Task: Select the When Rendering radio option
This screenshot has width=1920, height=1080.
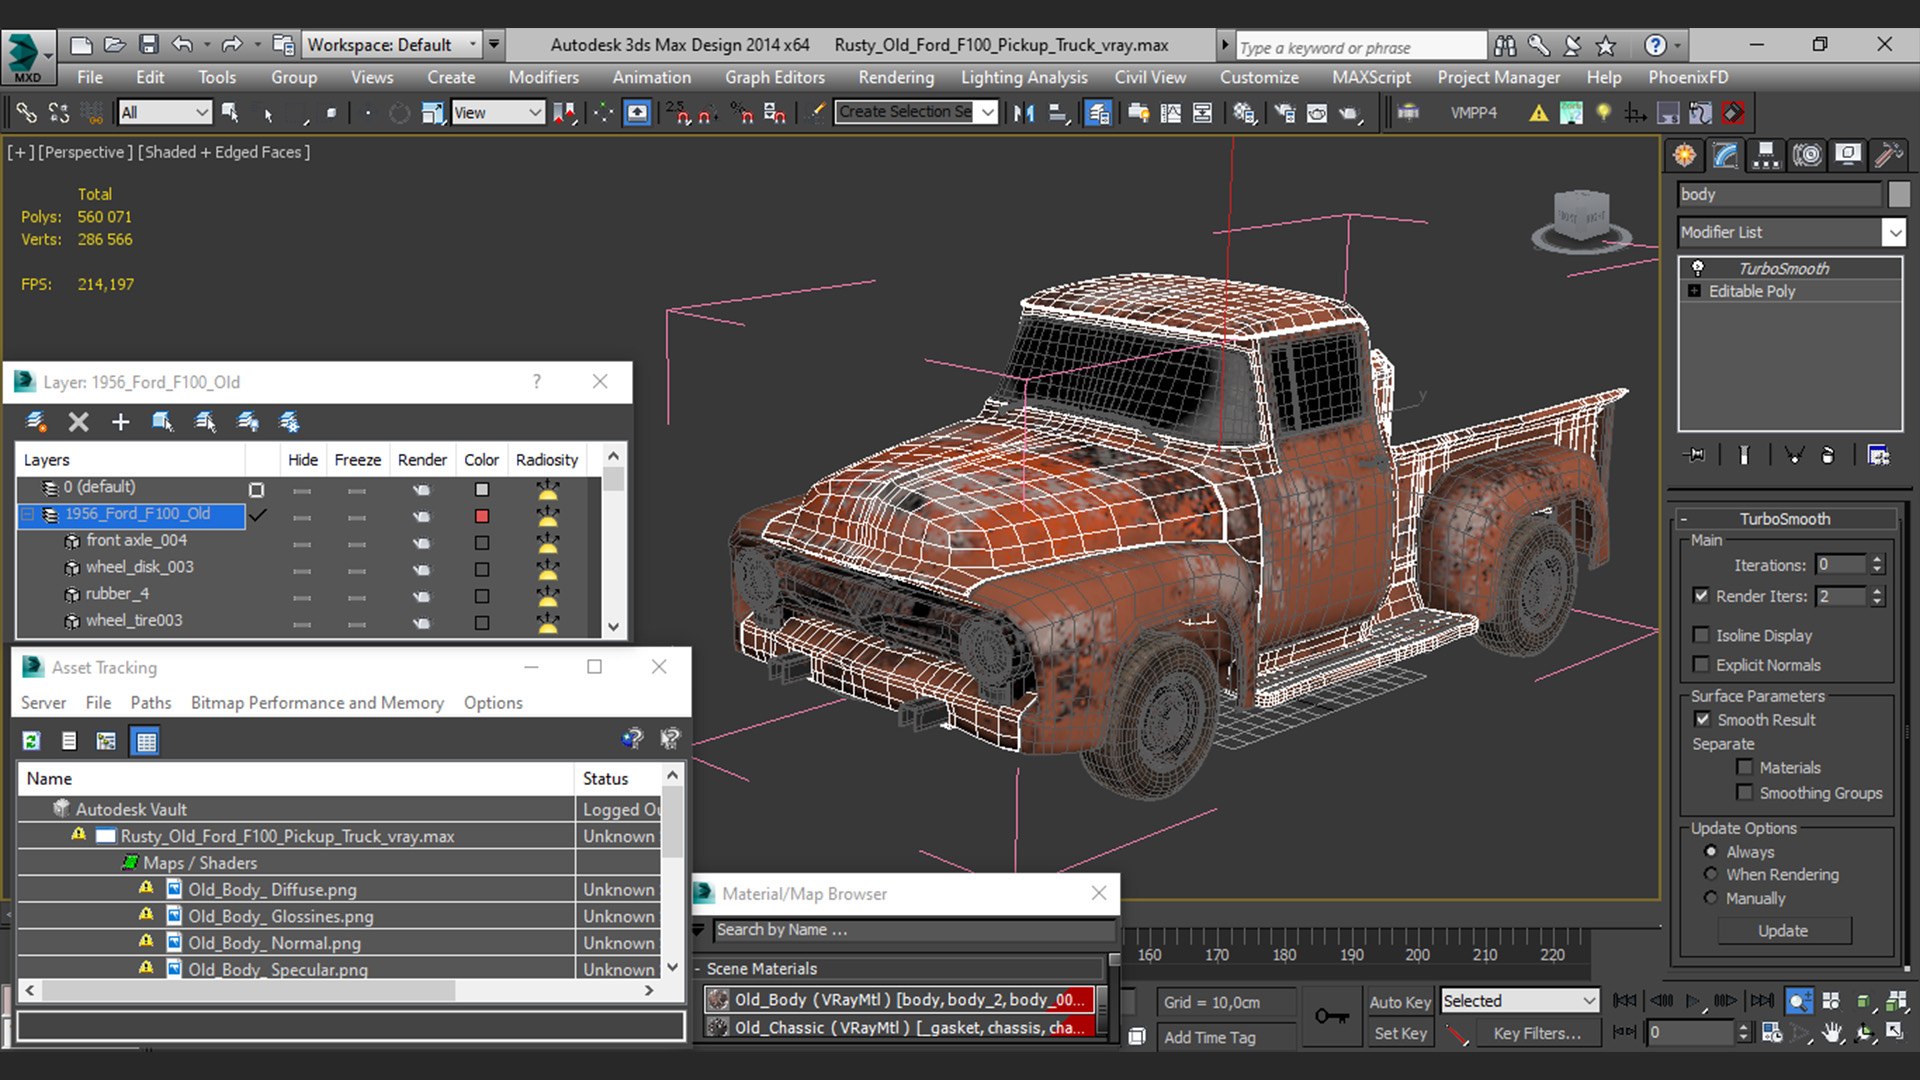Action: point(1711,874)
